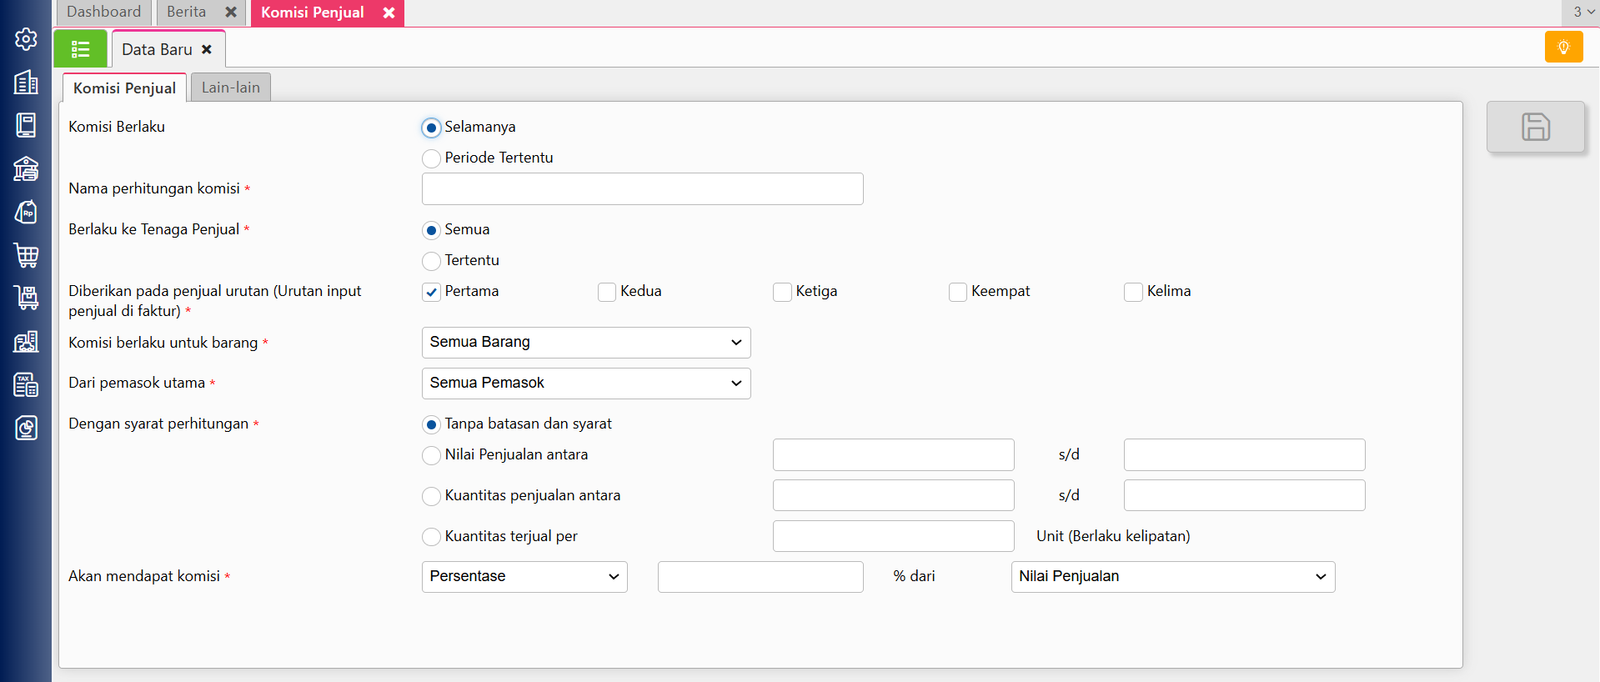Close the Berita tab
Image resolution: width=1600 pixels, height=682 pixels.
tap(231, 12)
